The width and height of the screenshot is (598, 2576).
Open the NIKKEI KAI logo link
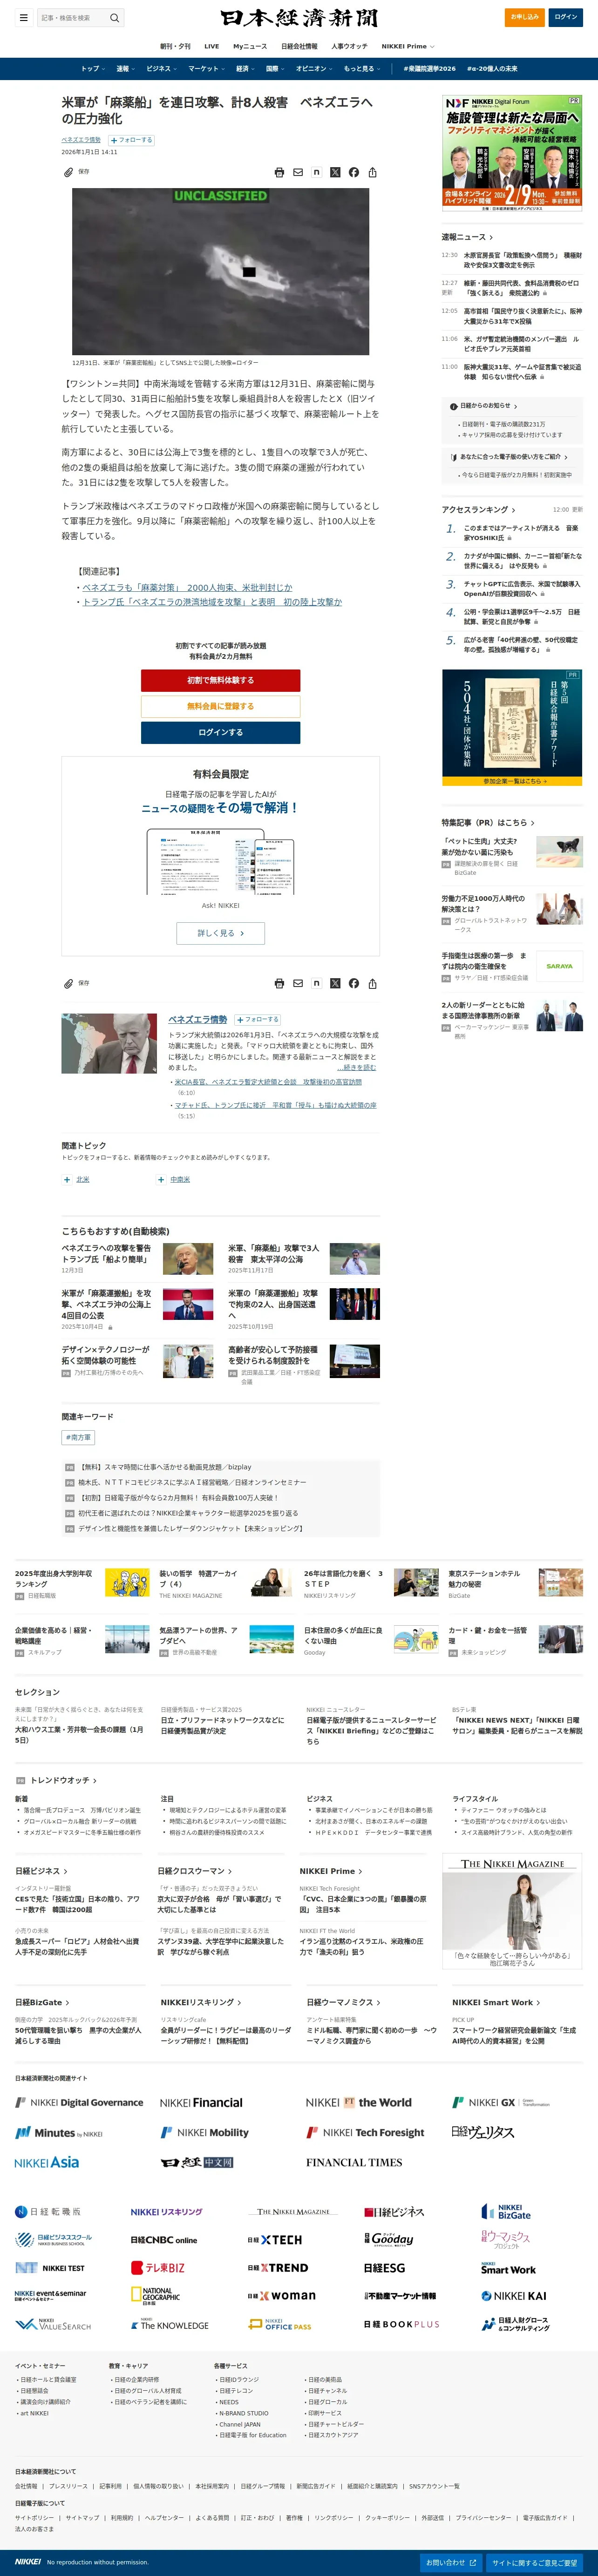[x=514, y=2296]
